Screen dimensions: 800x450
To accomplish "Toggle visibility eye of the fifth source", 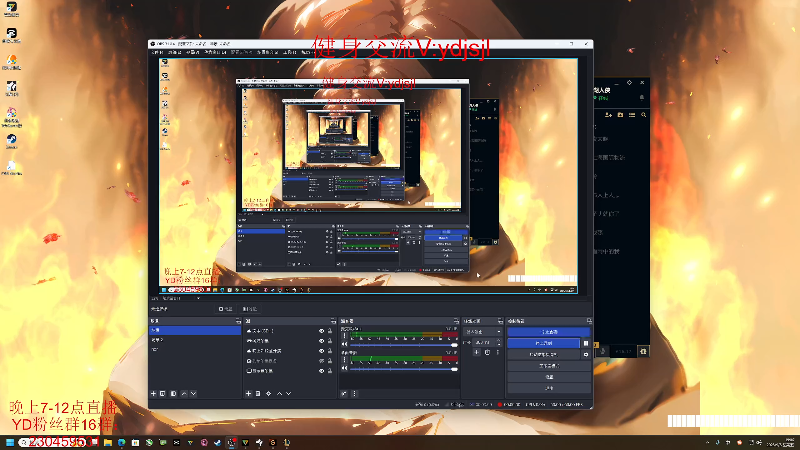I will [x=321, y=371].
